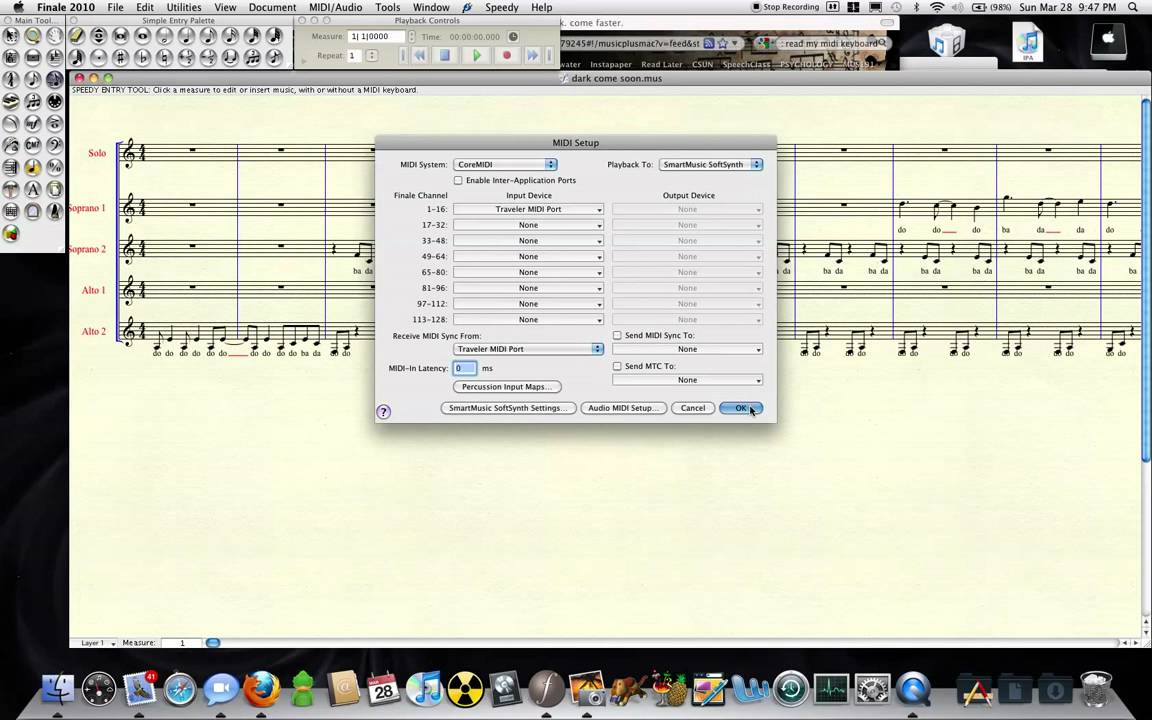Image resolution: width=1152 pixels, height=720 pixels.
Task: Select the Clef tool with bass clef
Action: (x=54, y=145)
